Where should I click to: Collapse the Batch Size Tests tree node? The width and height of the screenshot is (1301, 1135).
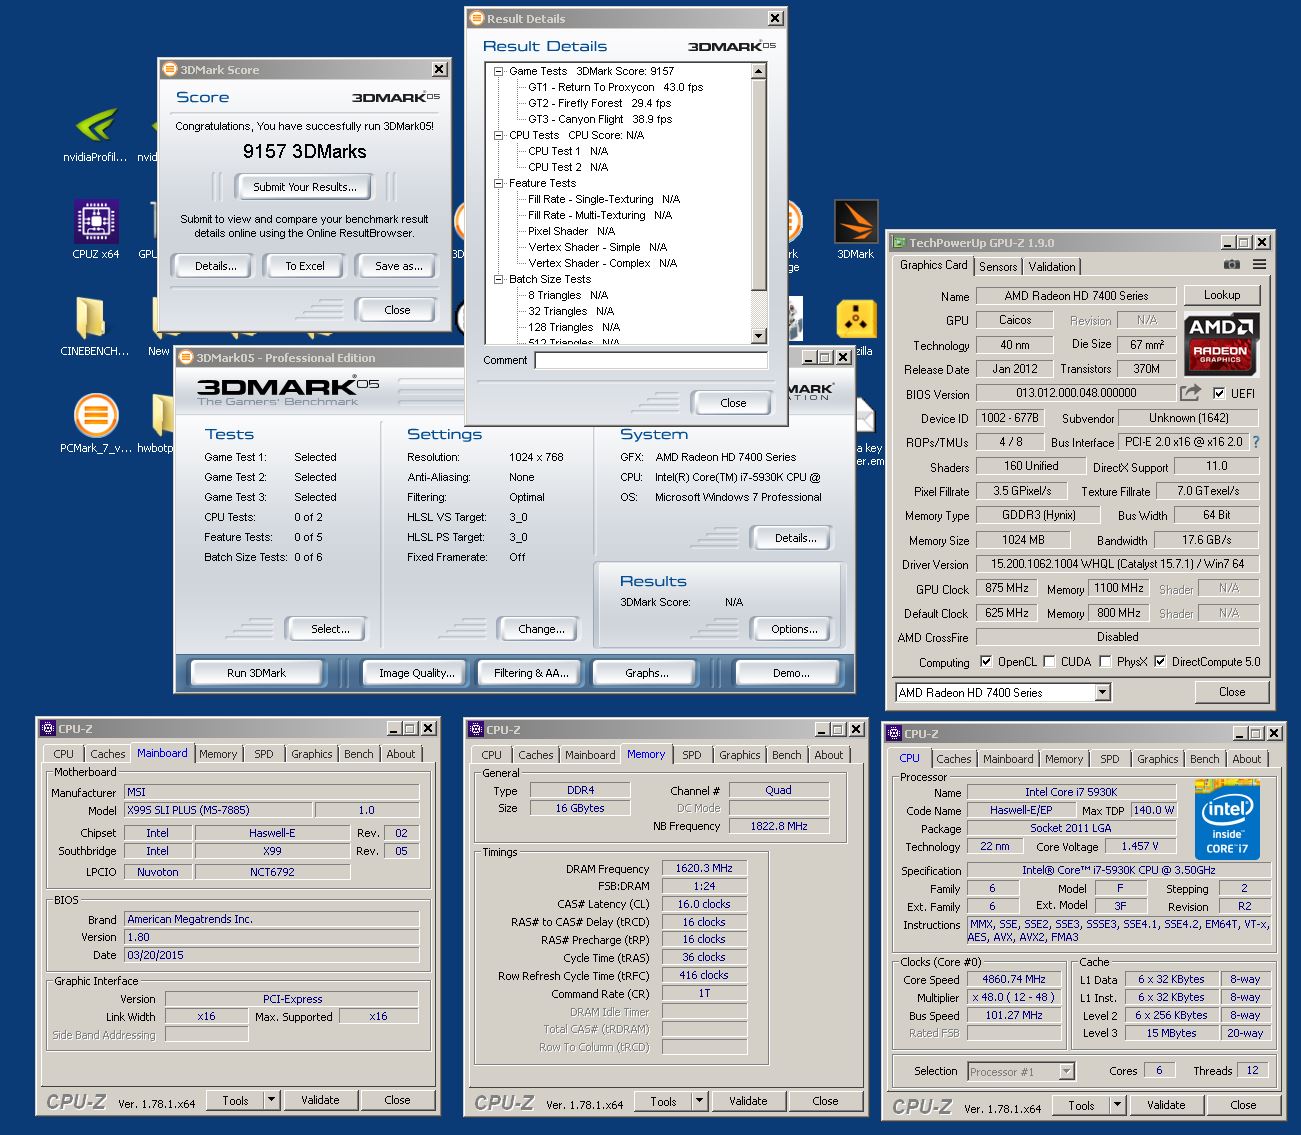pos(498,279)
